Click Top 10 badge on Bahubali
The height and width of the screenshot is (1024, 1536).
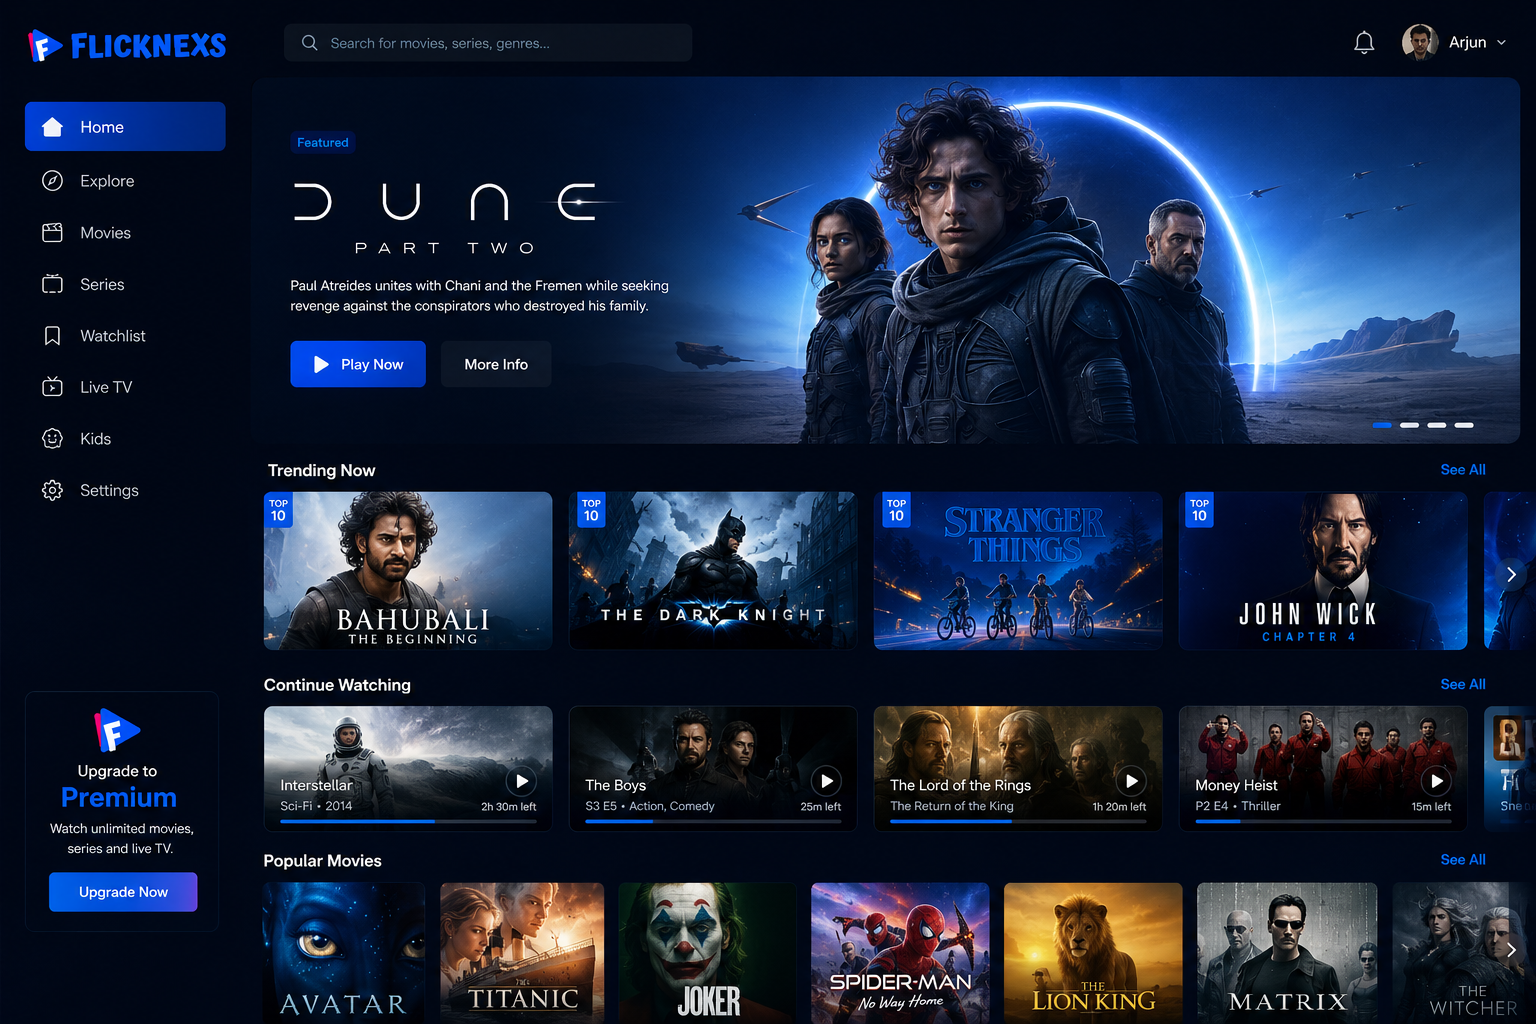278,510
